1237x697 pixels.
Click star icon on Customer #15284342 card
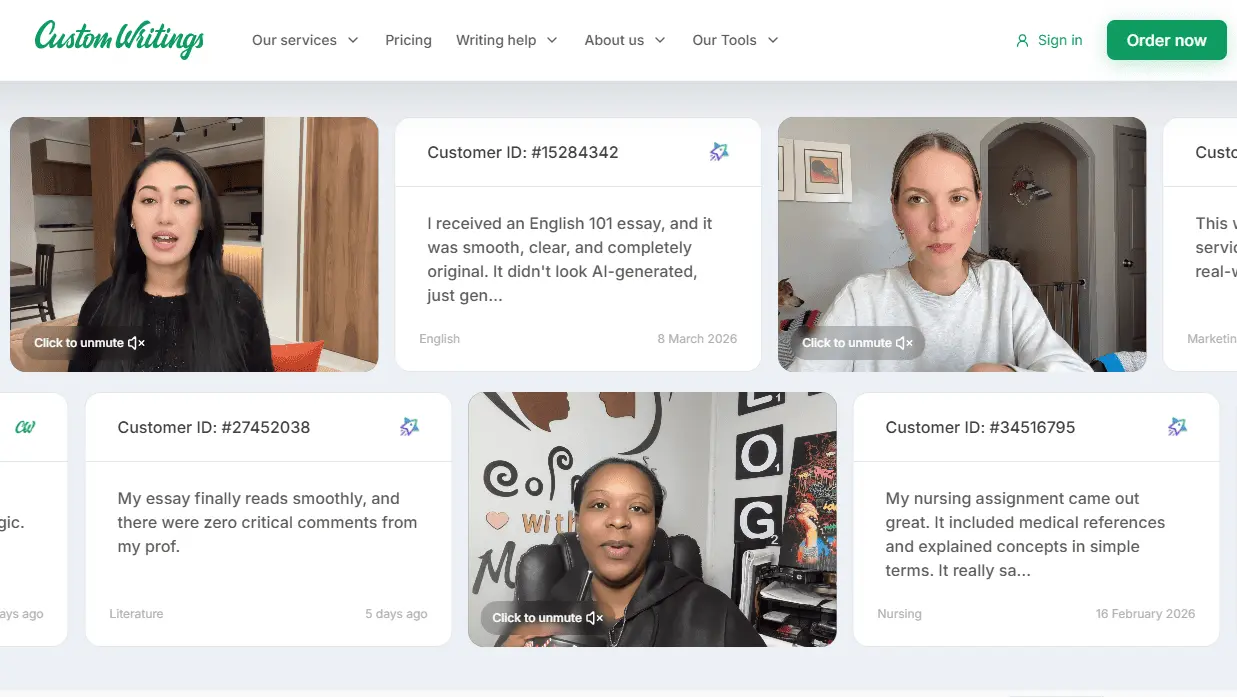click(x=719, y=152)
